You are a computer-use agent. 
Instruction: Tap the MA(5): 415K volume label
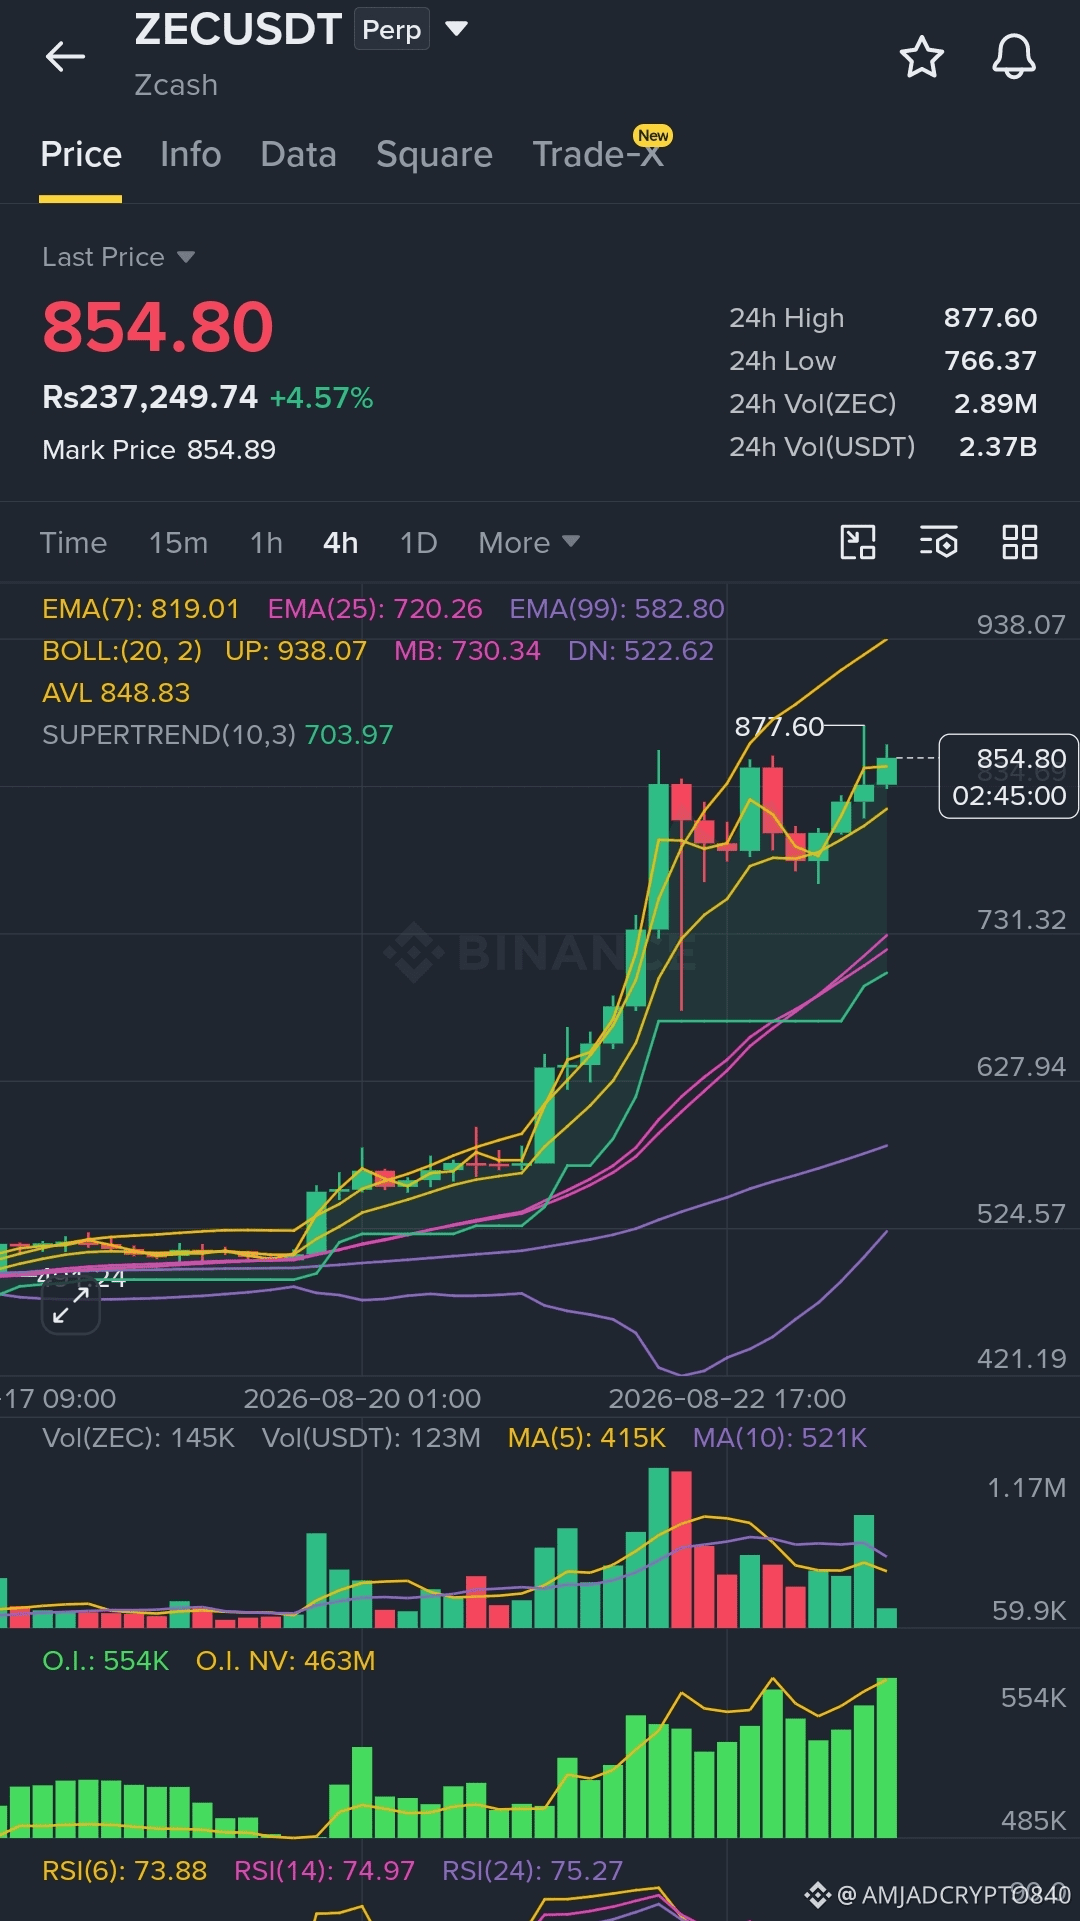coord(587,1437)
